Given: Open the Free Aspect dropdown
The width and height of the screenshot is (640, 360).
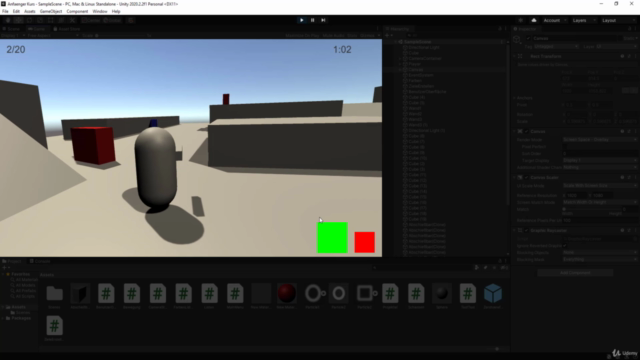Looking at the screenshot, I should pyautogui.click(x=52, y=36).
